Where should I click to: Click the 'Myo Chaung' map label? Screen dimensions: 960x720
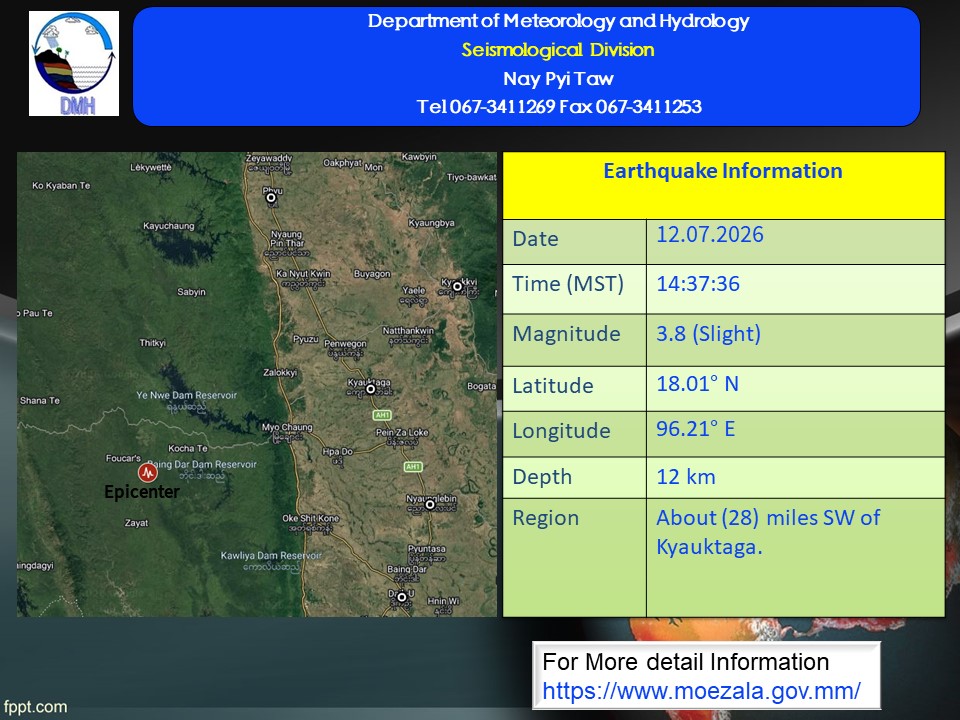point(287,427)
